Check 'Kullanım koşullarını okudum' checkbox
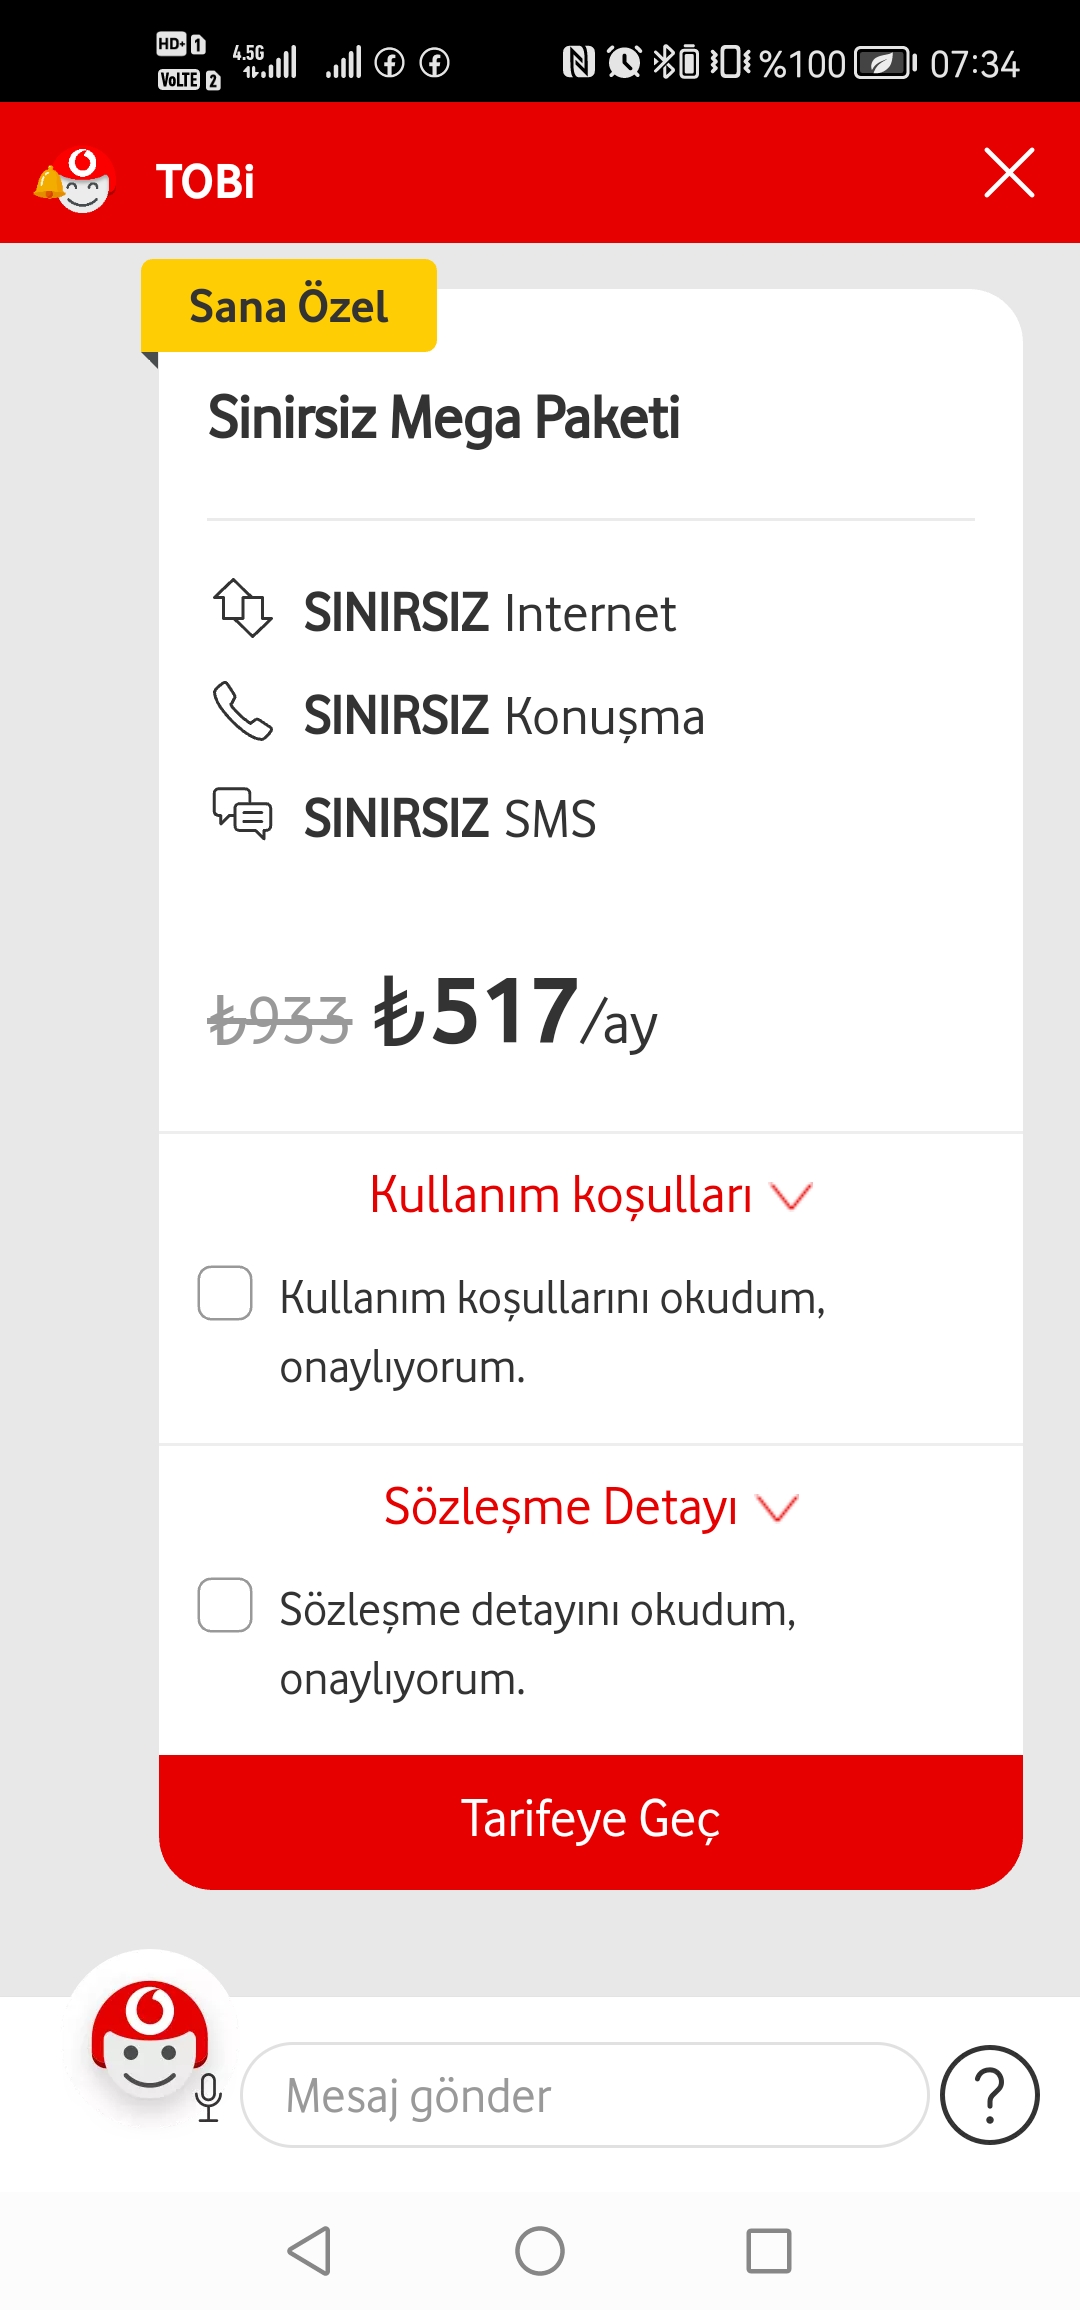This screenshot has height=2310, width=1080. (x=225, y=1293)
